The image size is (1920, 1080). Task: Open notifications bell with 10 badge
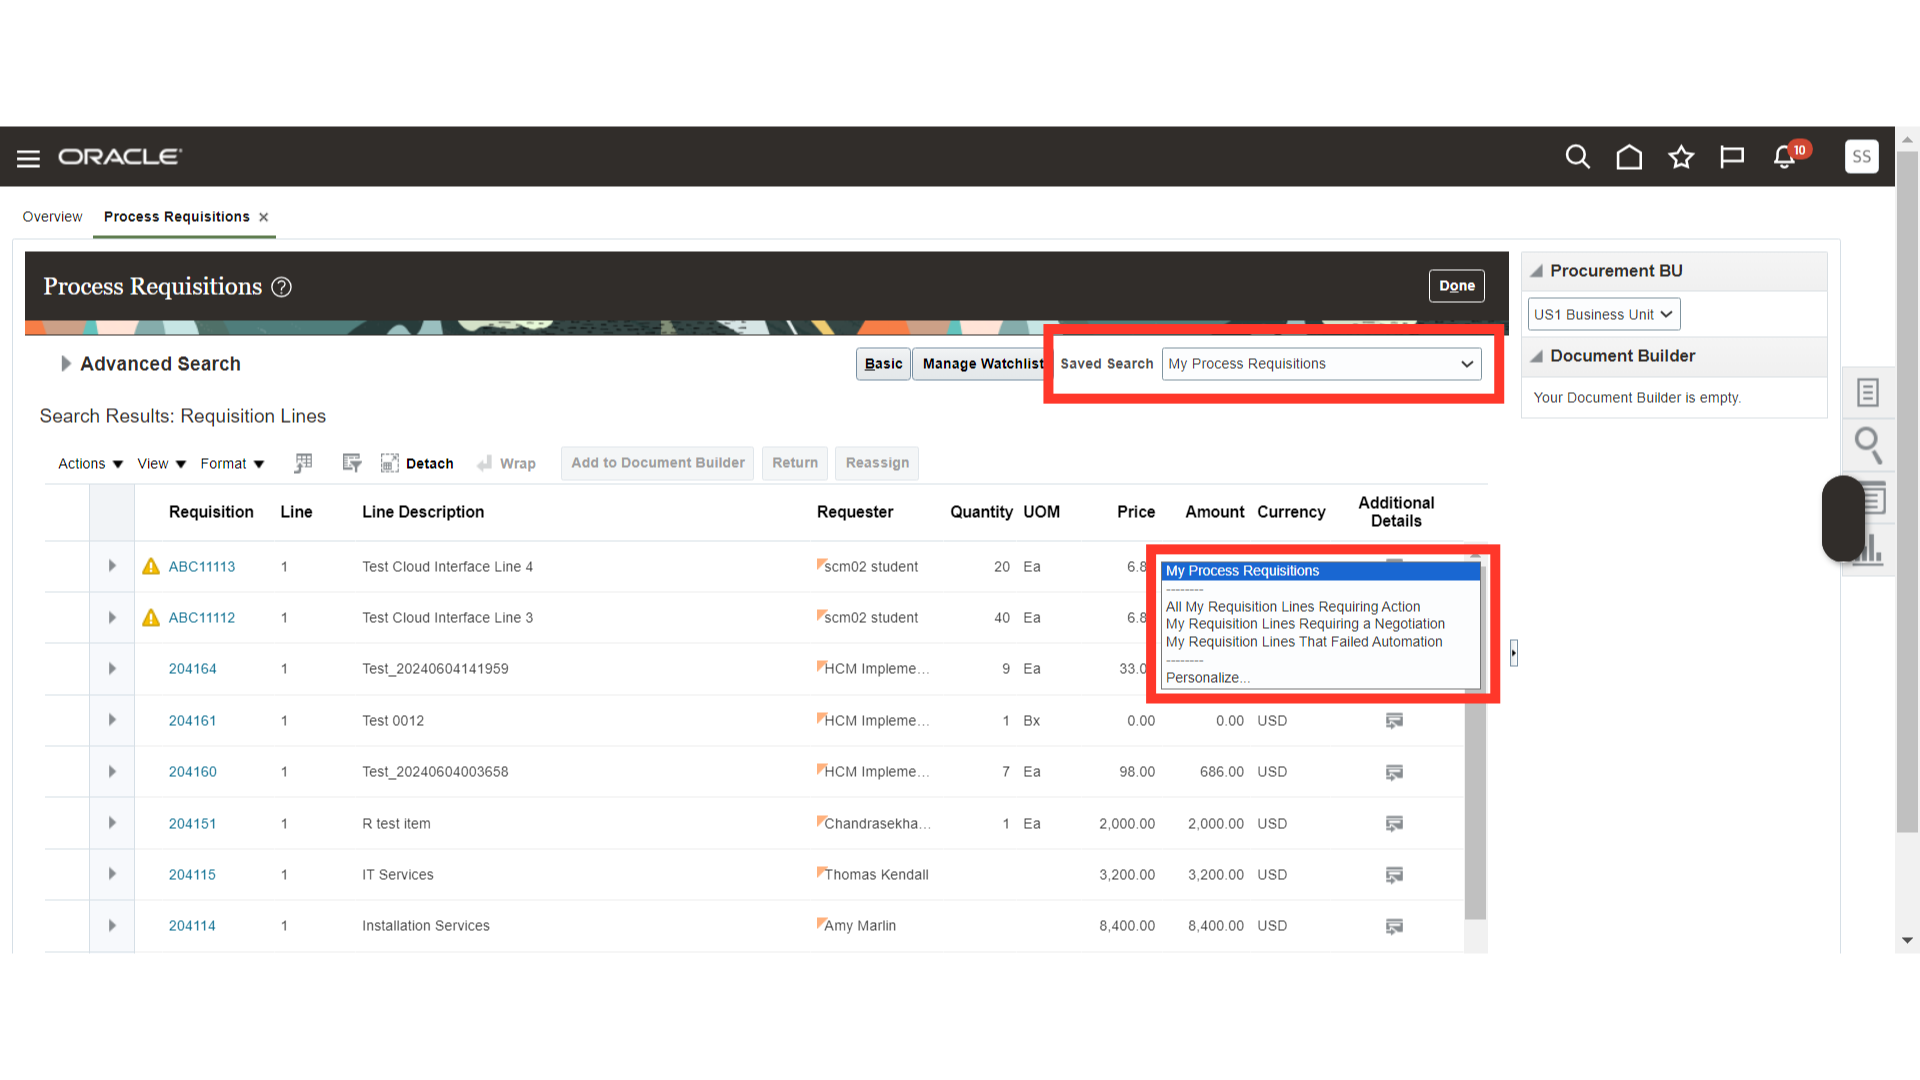pyautogui.click(x=1785, y=157)
